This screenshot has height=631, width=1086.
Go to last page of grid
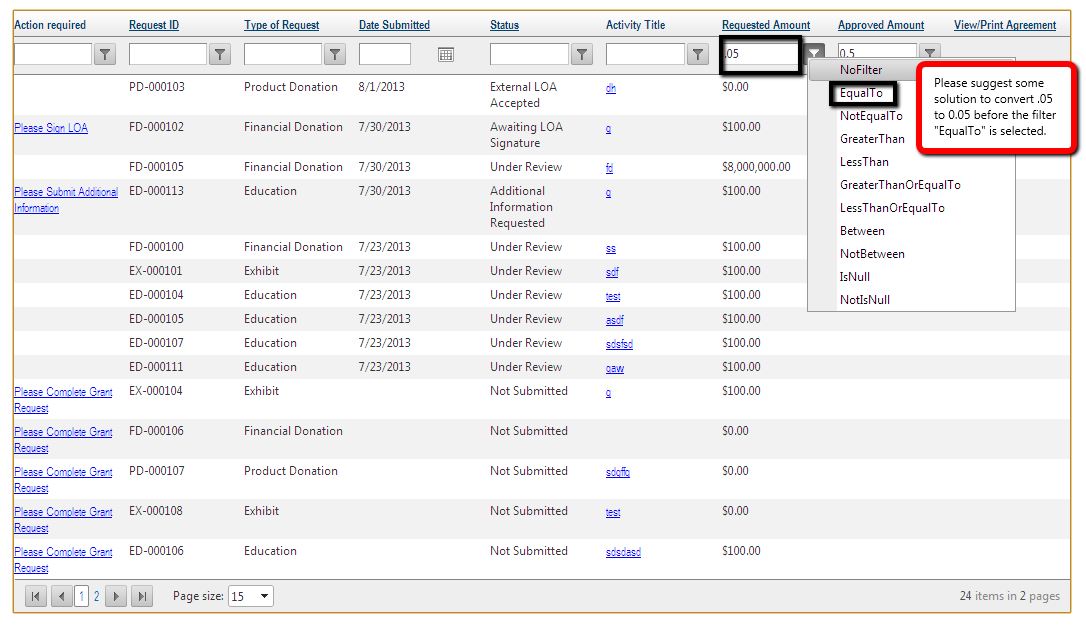click(x=142, y=596)
